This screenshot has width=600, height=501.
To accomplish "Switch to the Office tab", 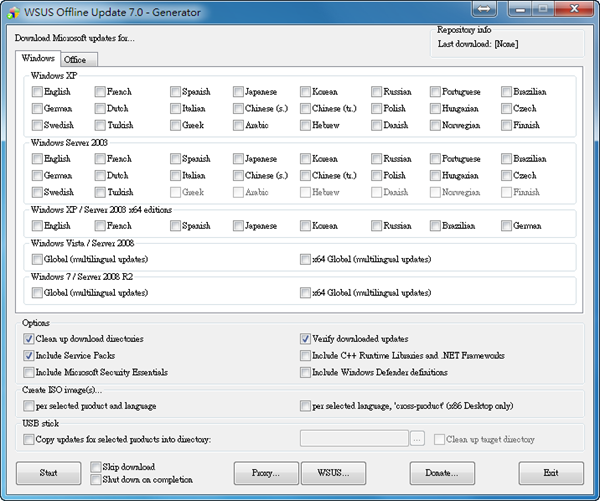I will pos(79,60).
